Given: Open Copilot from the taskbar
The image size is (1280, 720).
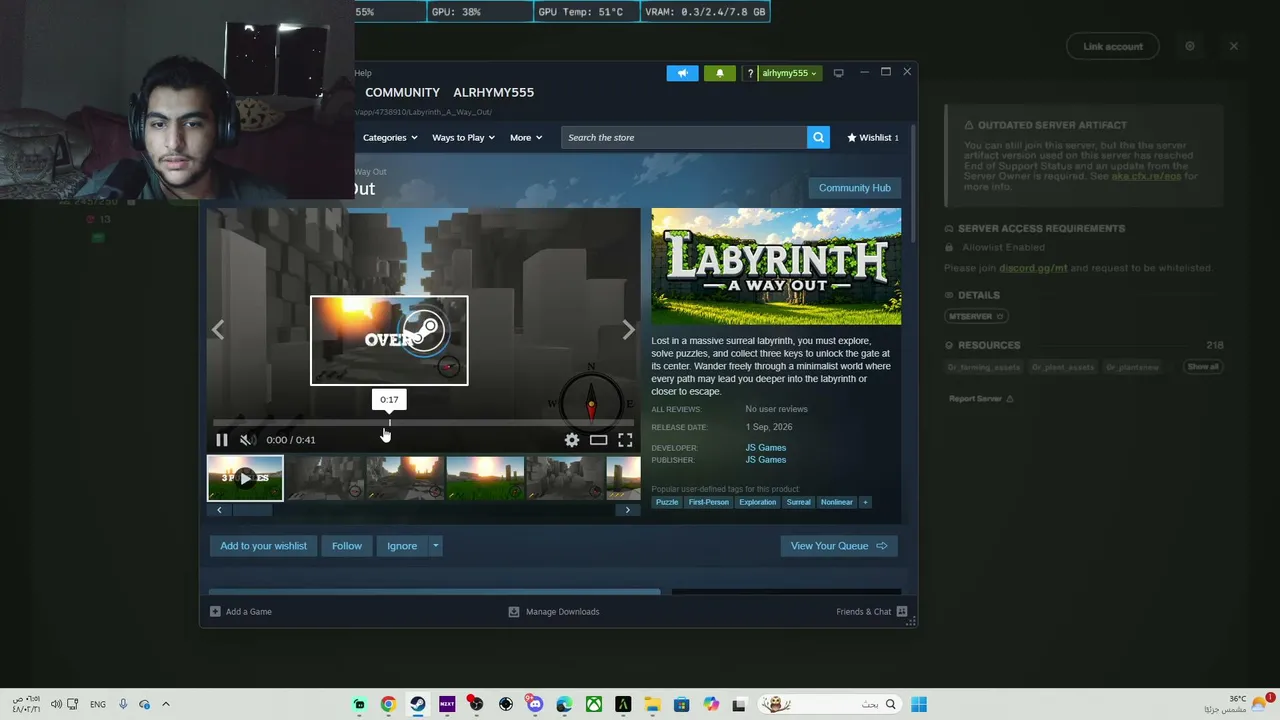Looking at the screenshot, I should click(711, 704).
